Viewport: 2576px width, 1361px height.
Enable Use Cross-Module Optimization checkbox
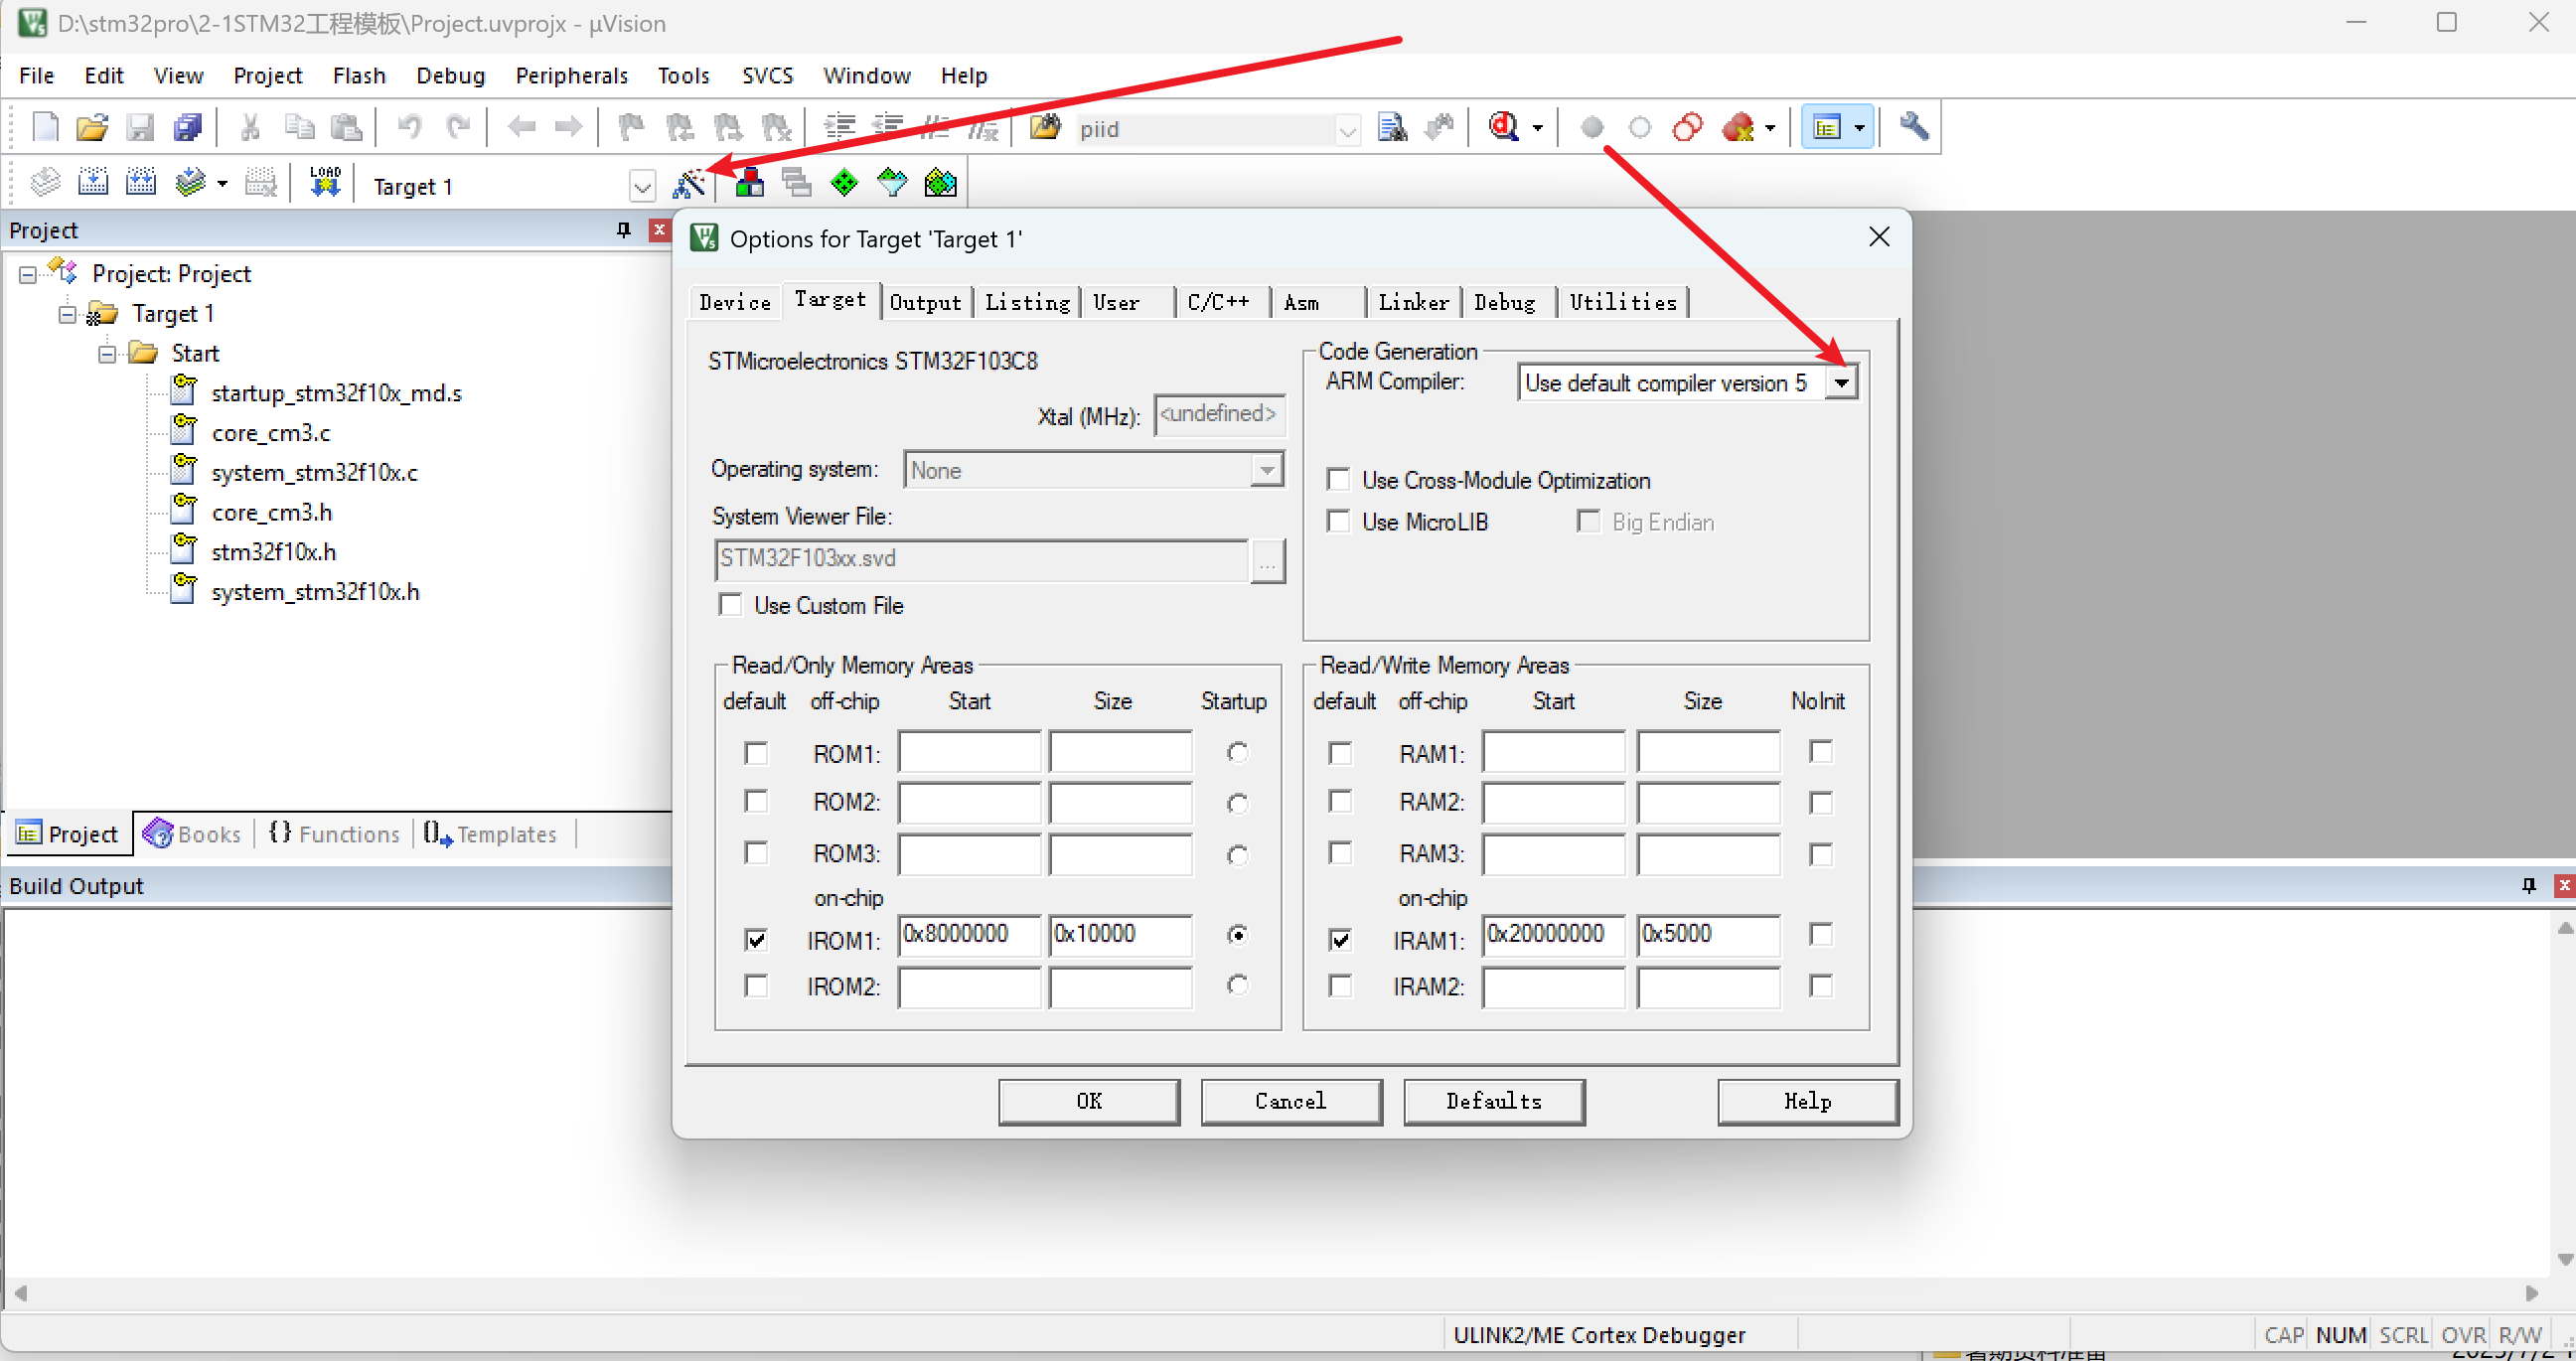coord(1338,480)
